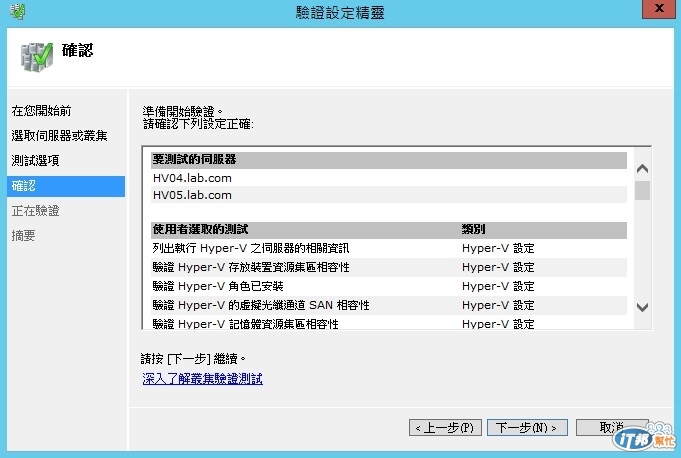Select server HV05.lab.com in the list
681x458 pixels.
[x=389, y=195]
